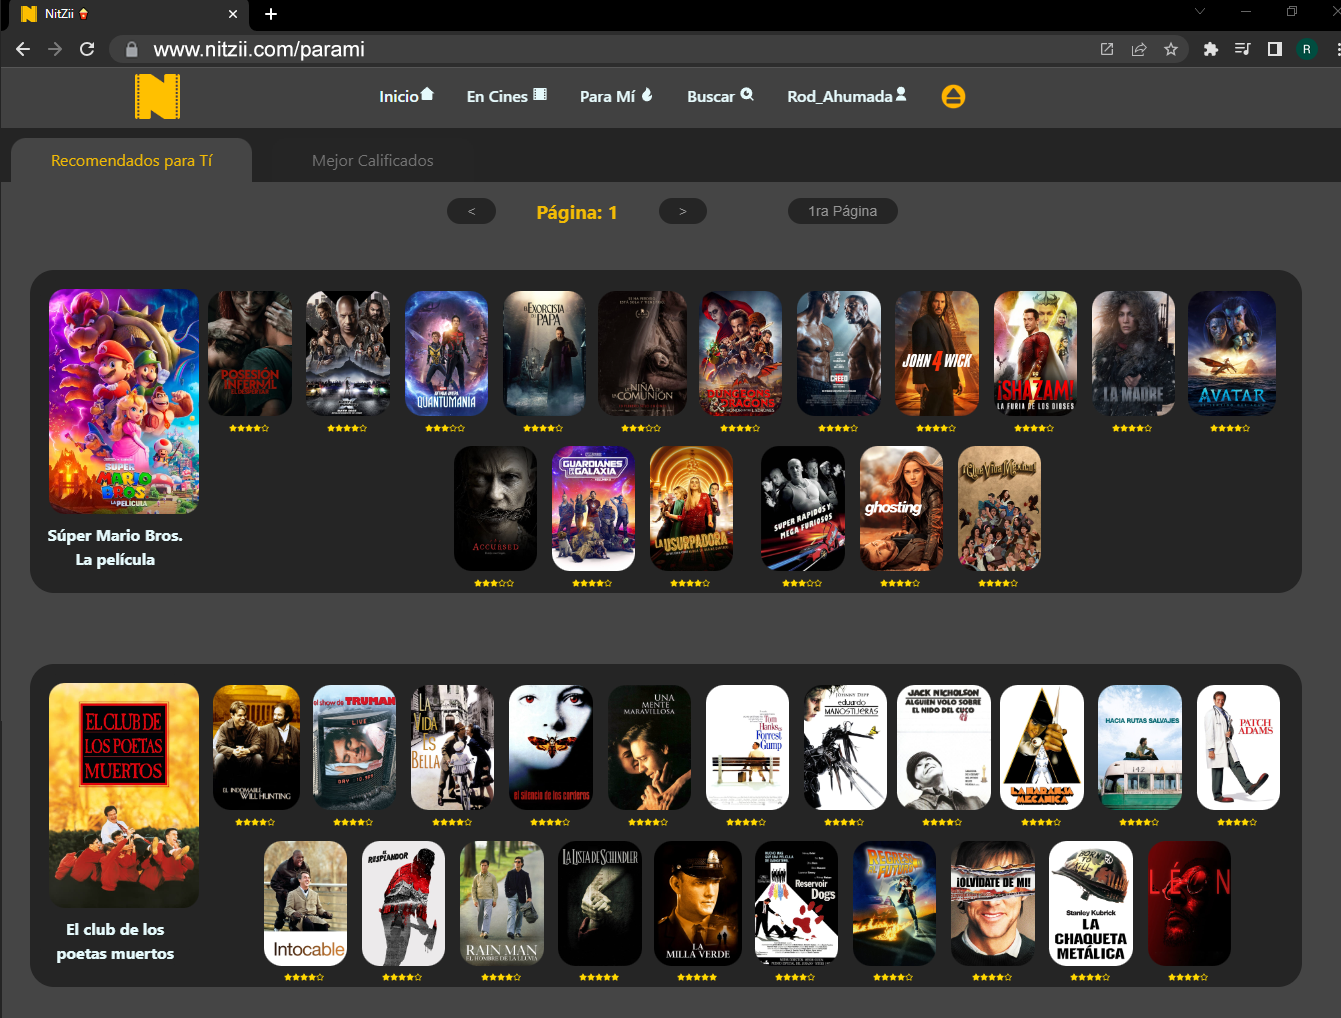Select the Recomendados para Tí tab
This screenshot has height=1018, width=1341.
131,161
